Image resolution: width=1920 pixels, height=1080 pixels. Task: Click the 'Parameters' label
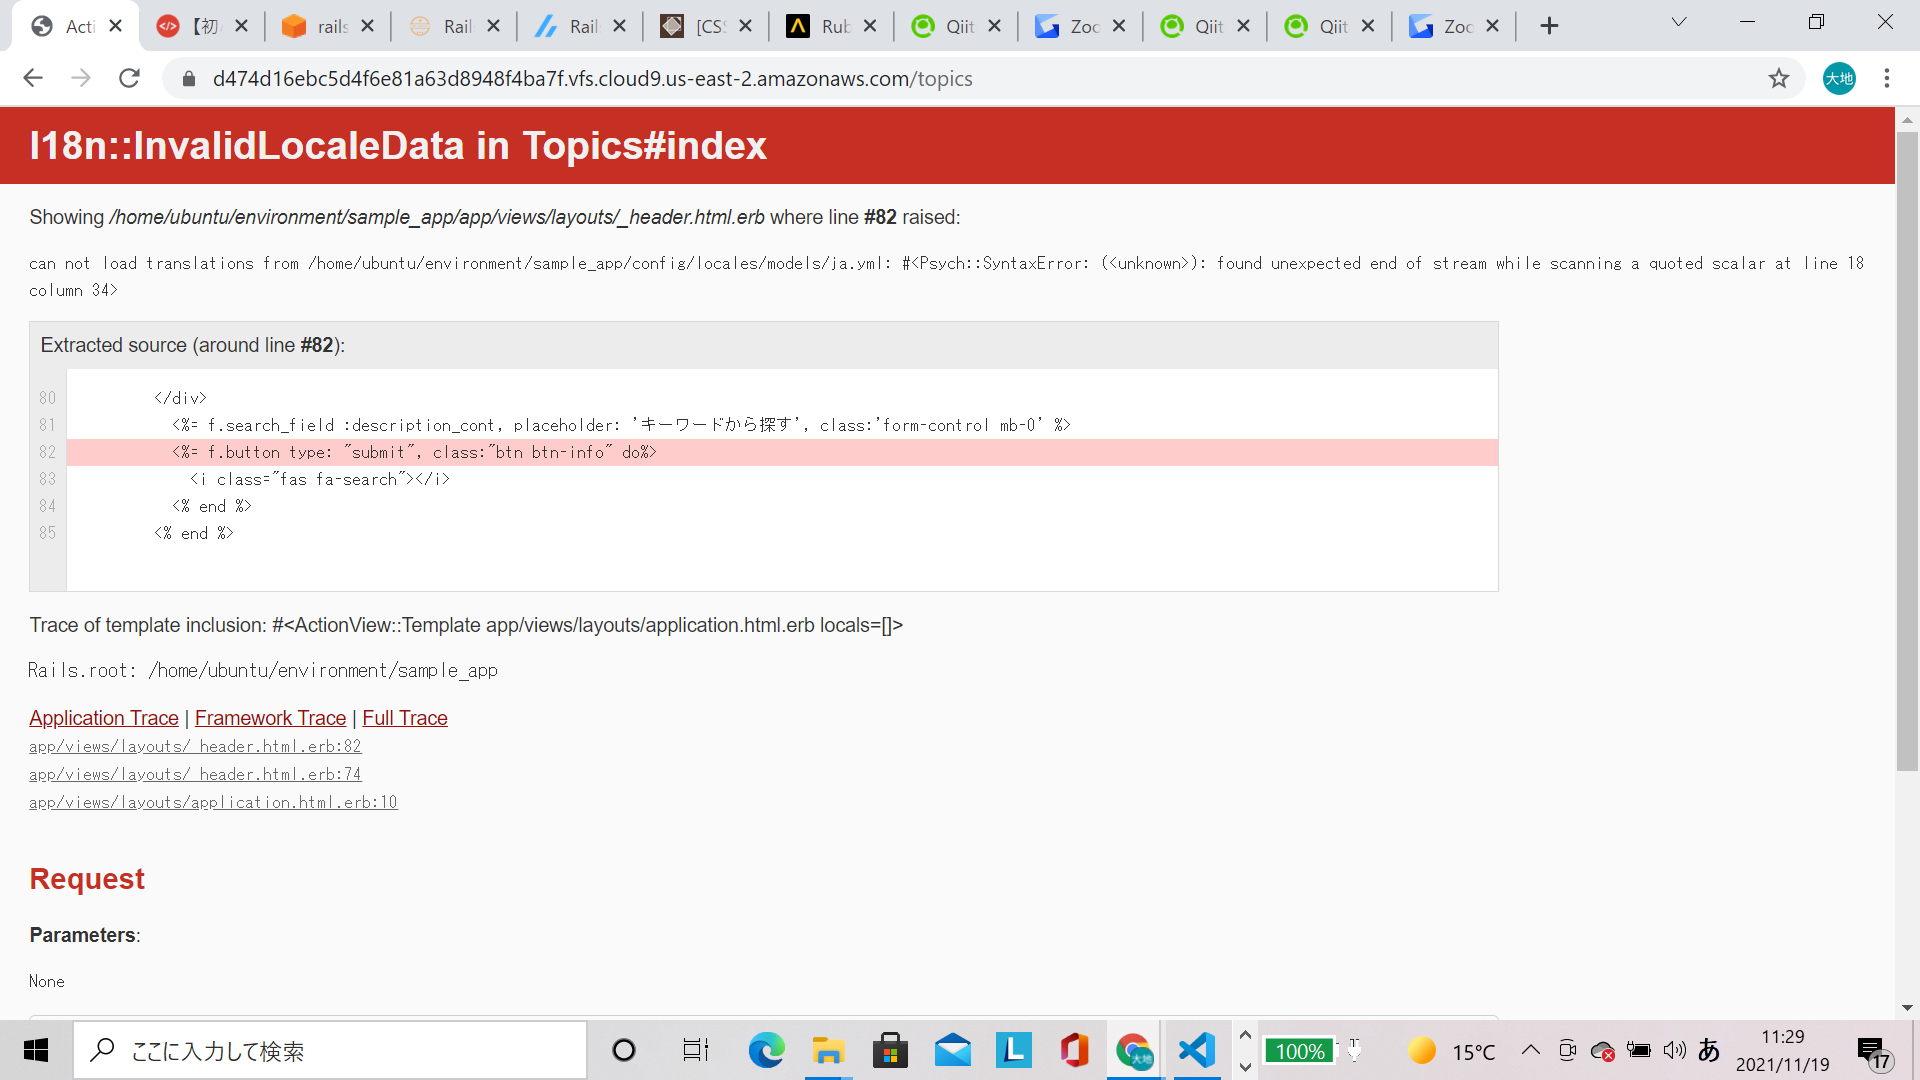point(83,935)
